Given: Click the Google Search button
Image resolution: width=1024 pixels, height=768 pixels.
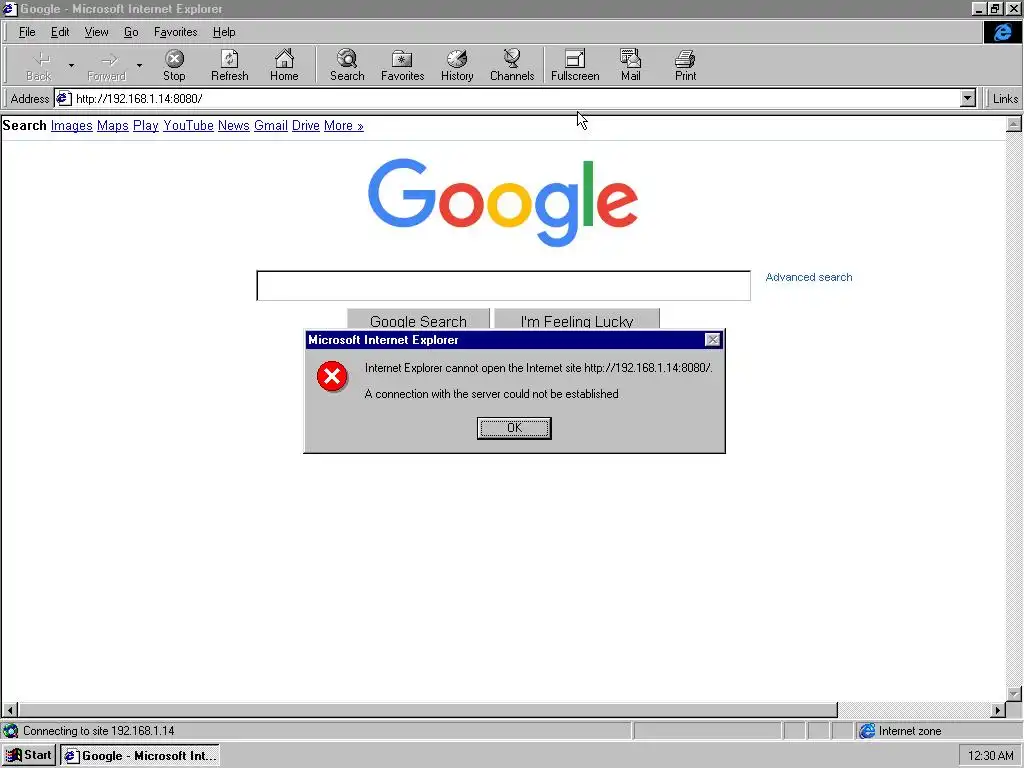Looking at the screenshot, I should pos(418,319).
